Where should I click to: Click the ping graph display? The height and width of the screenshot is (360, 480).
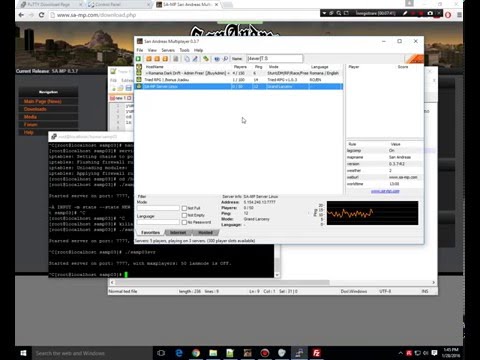(372, 213)
